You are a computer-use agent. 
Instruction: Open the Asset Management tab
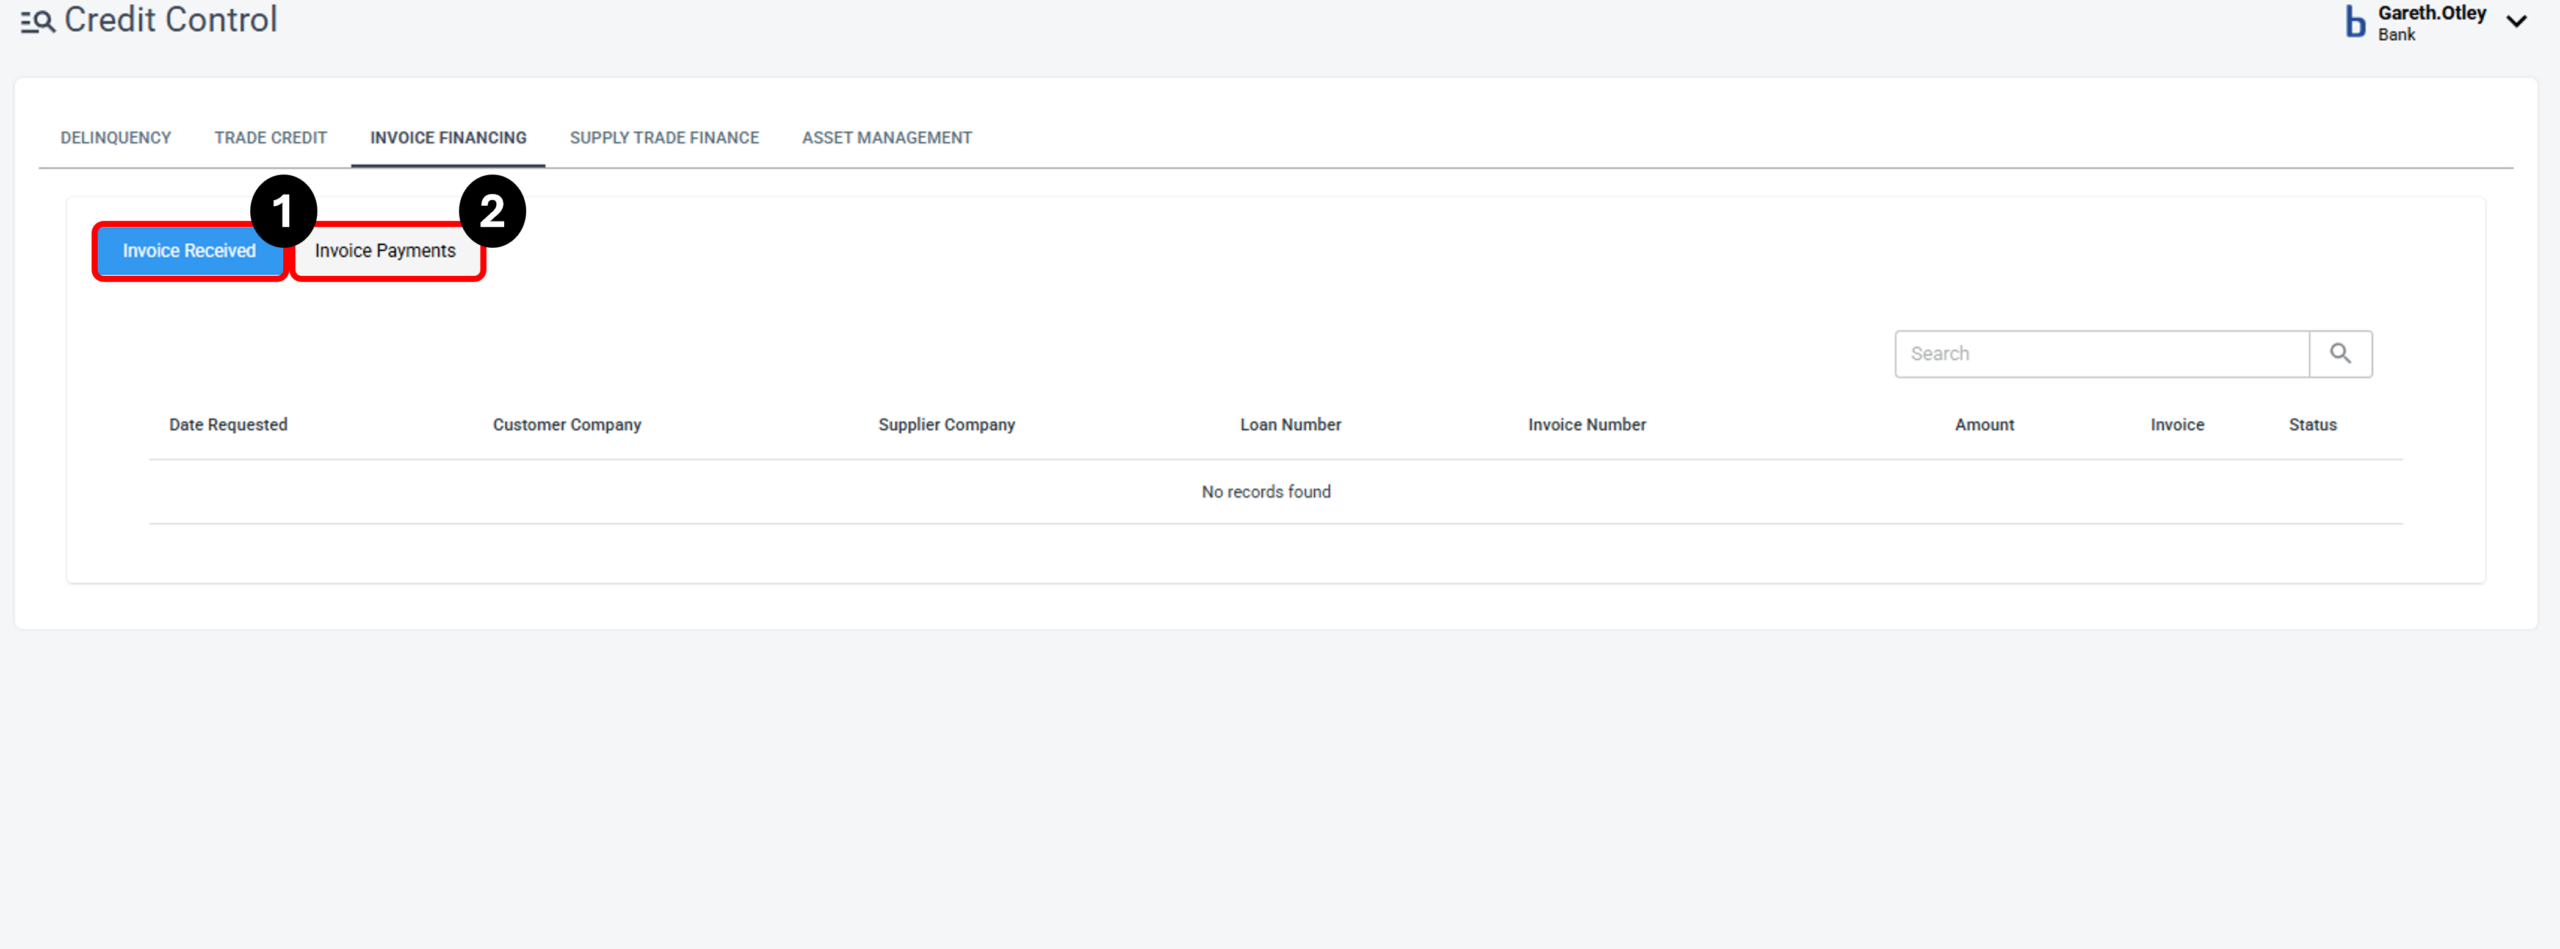tap(886, 137)
